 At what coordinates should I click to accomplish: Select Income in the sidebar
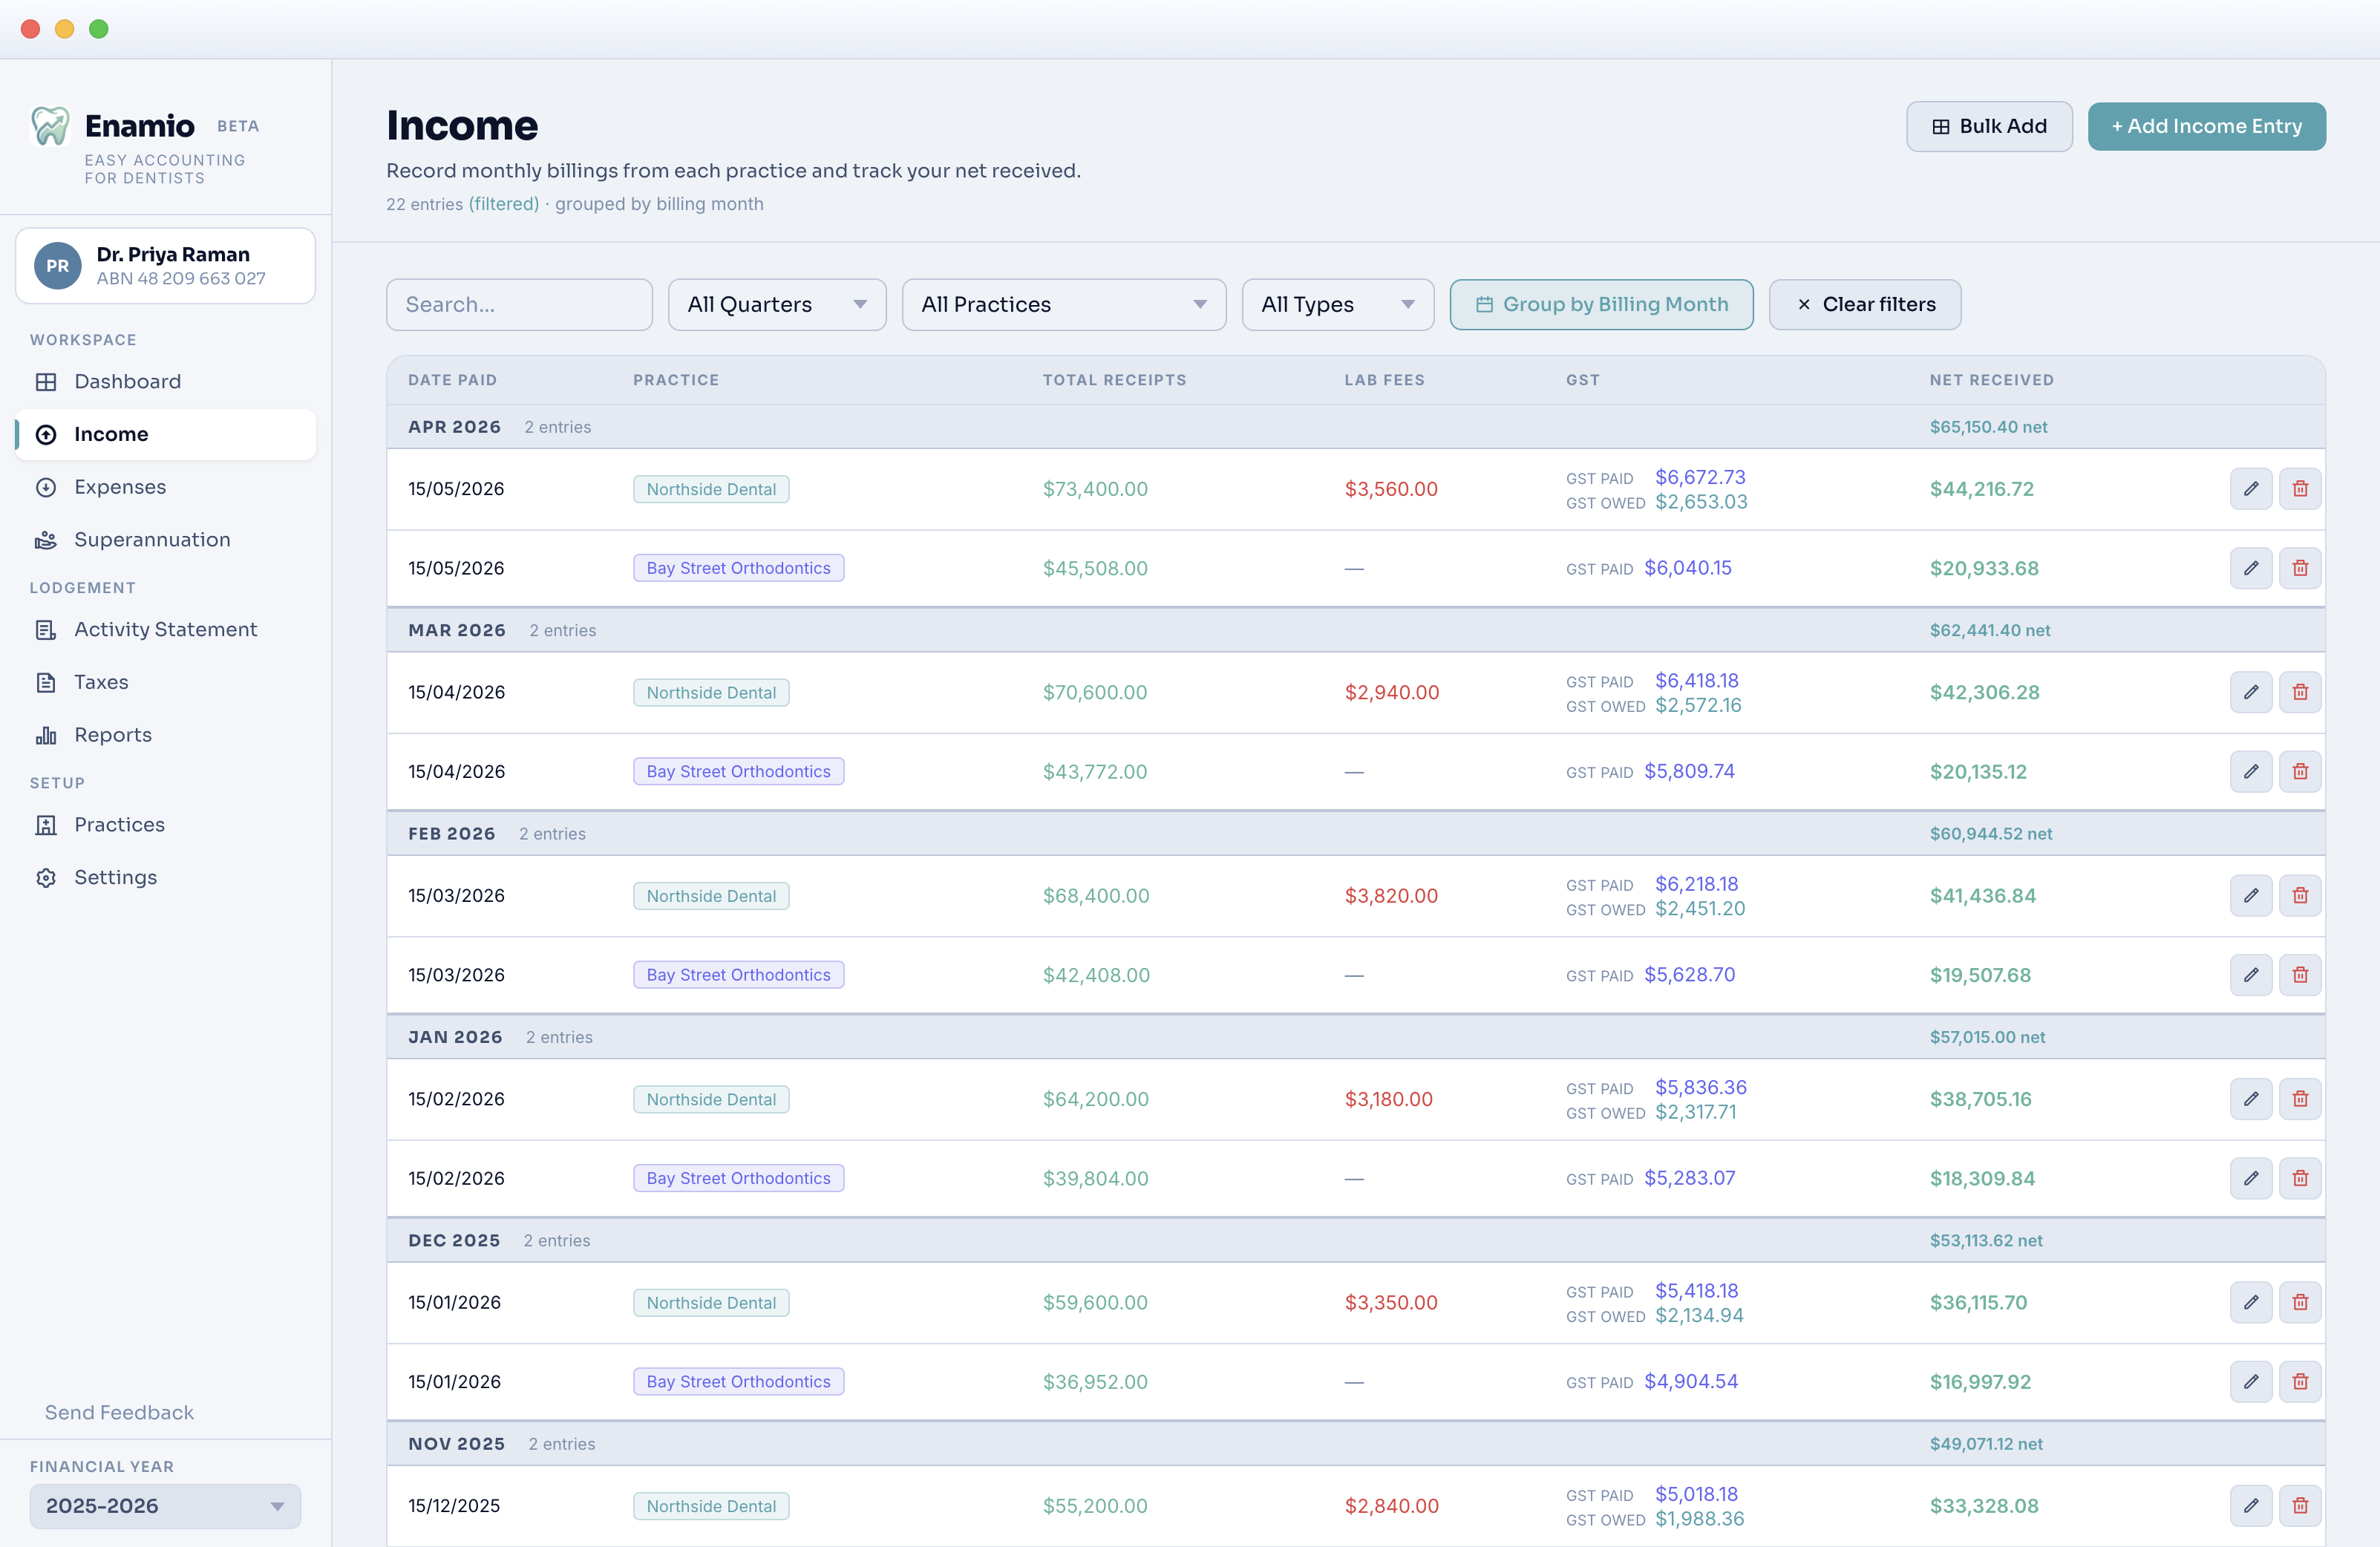(165, 434)
